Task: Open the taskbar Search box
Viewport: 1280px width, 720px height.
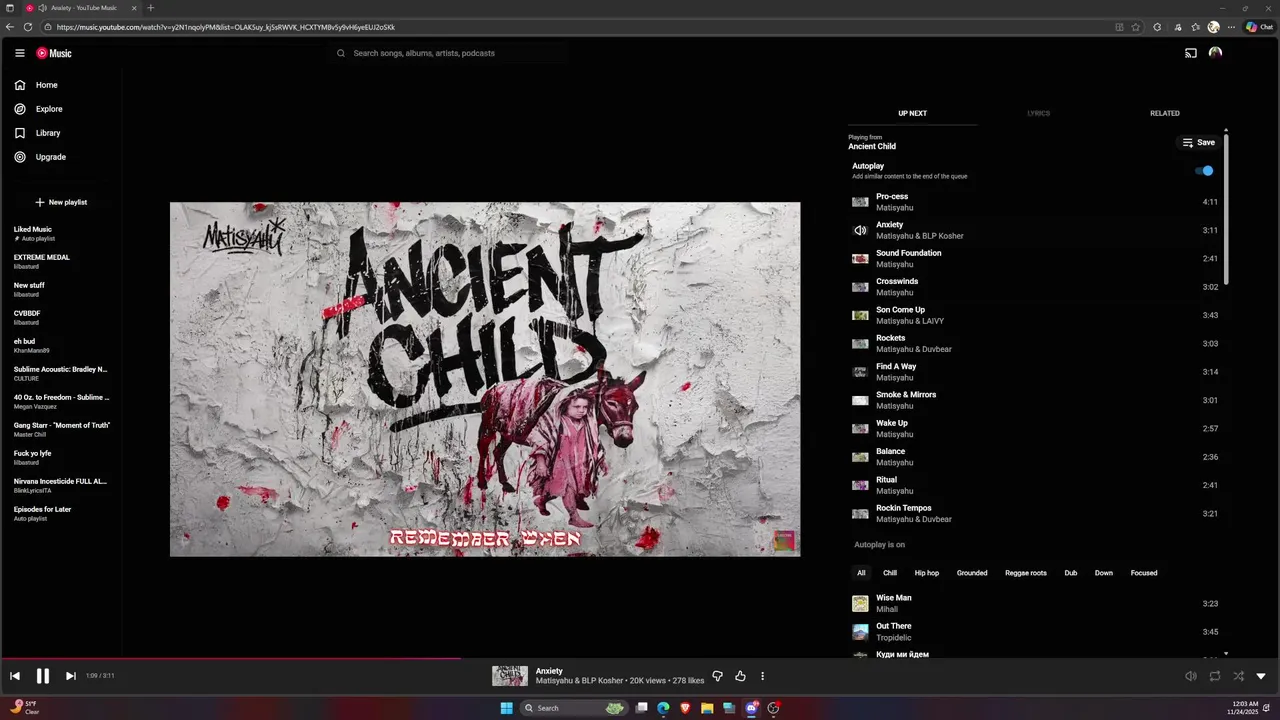Action: click(x=574, y=708)
